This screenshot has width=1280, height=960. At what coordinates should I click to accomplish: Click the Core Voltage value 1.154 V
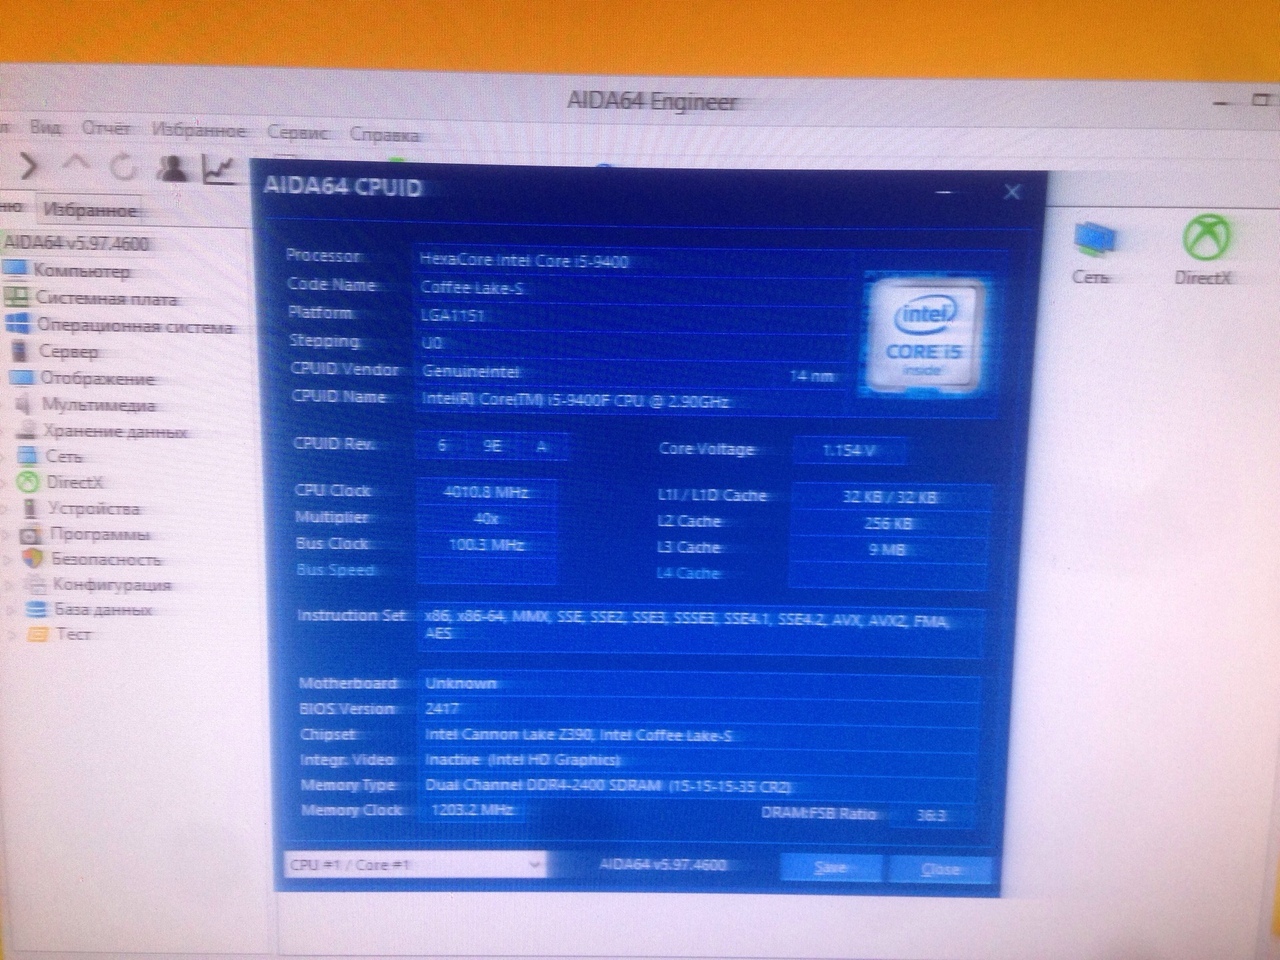849,450
